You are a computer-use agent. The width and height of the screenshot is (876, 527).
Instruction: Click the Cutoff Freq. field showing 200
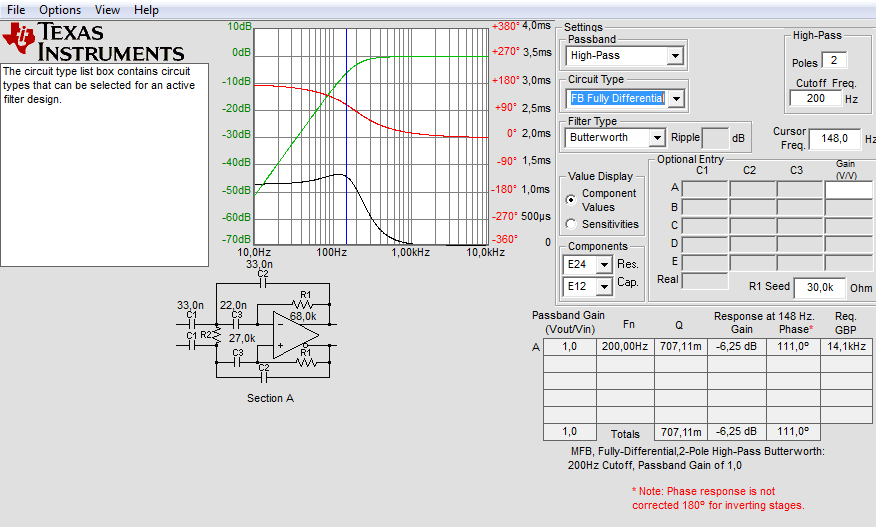pos(816,98)
